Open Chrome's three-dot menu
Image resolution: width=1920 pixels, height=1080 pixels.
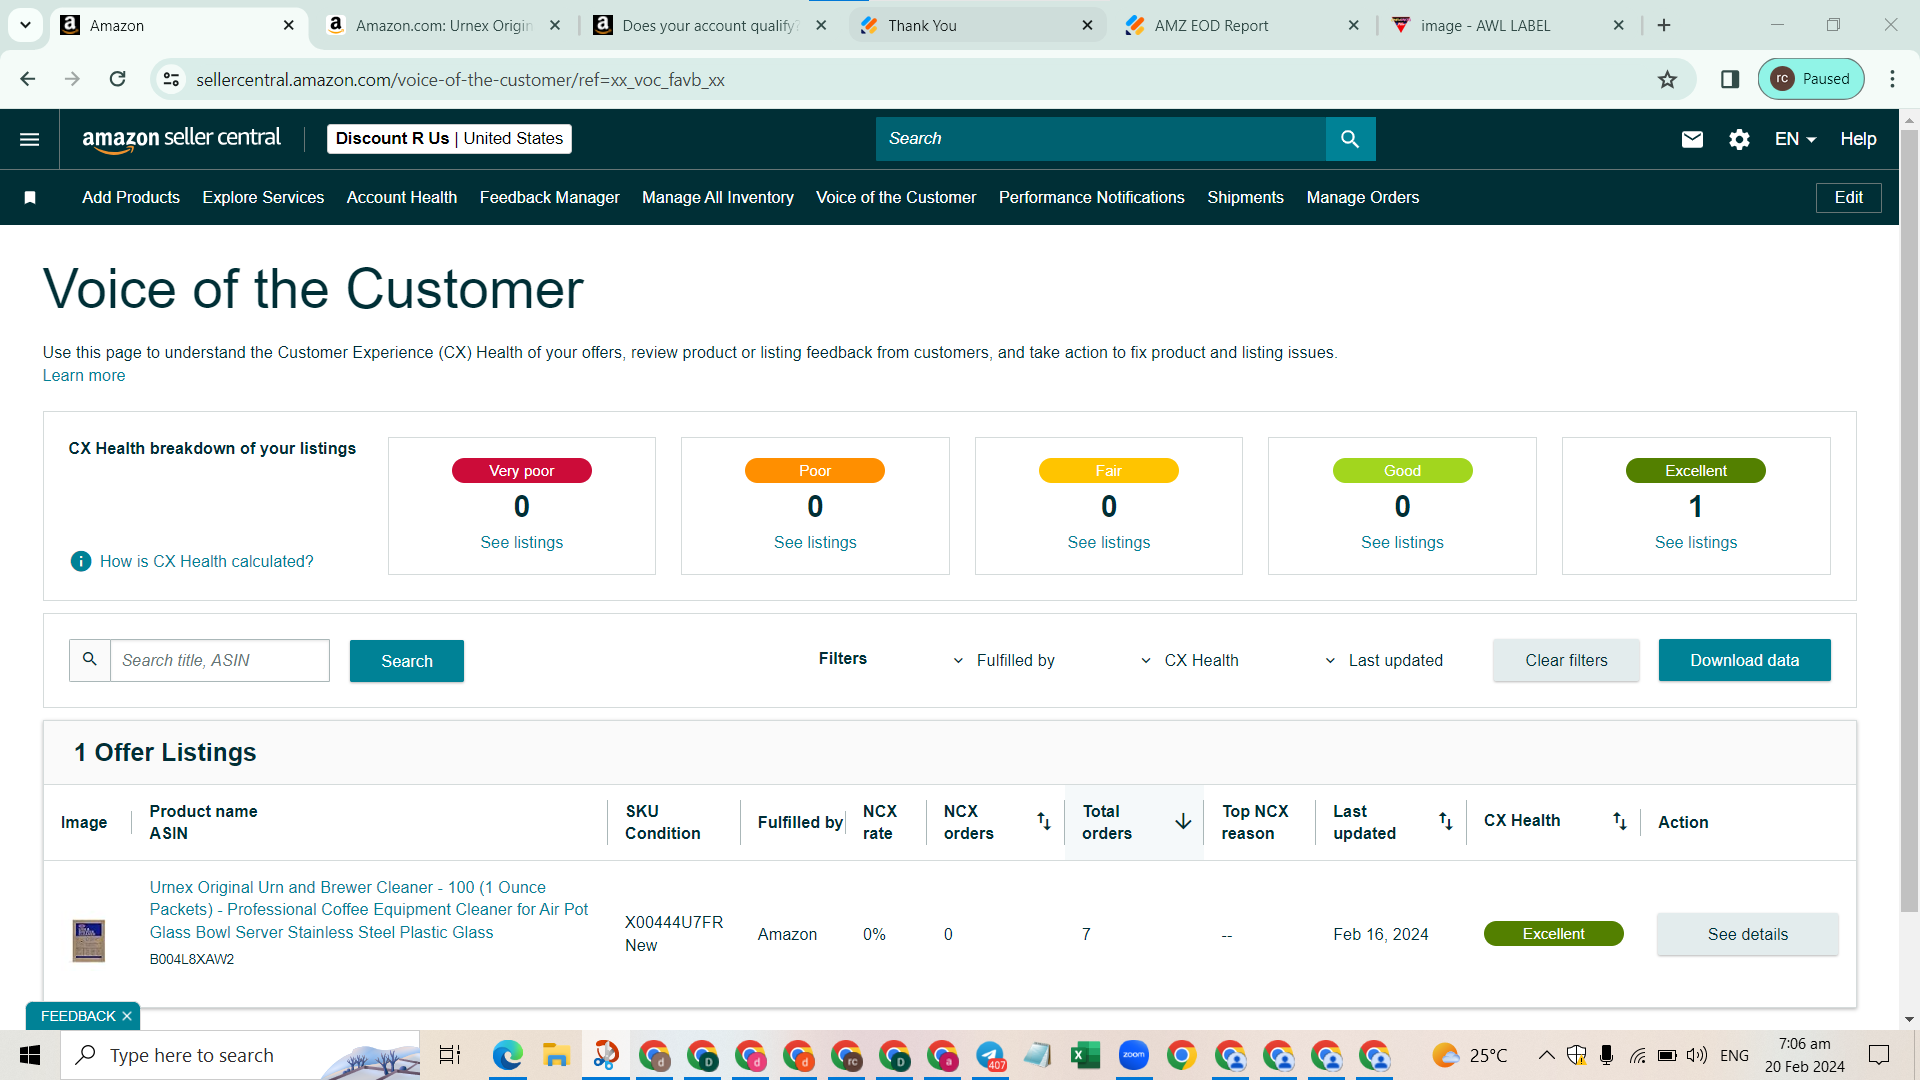pyautogui.click(x=1892, y=79)
